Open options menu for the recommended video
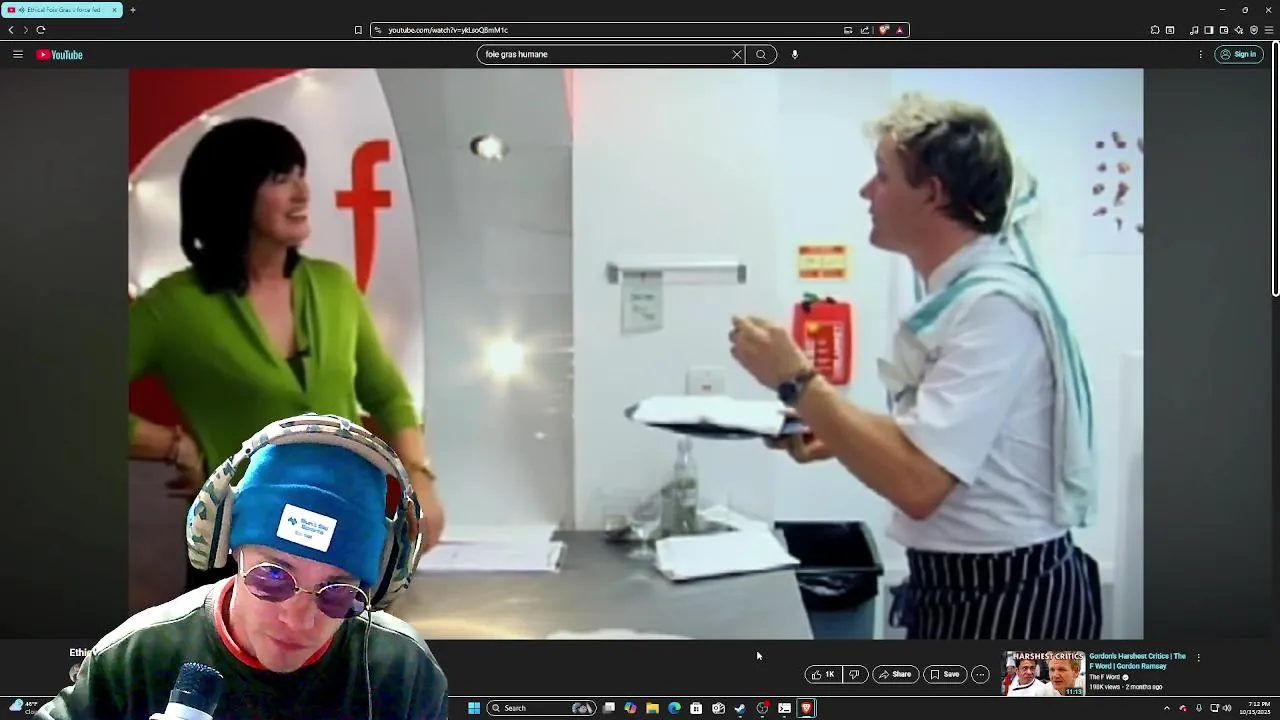This screenshot has height=720, width=1280. (1198, 657)
